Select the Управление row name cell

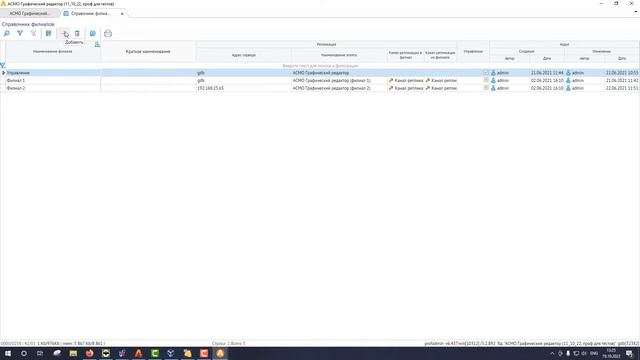coord(53,73)
